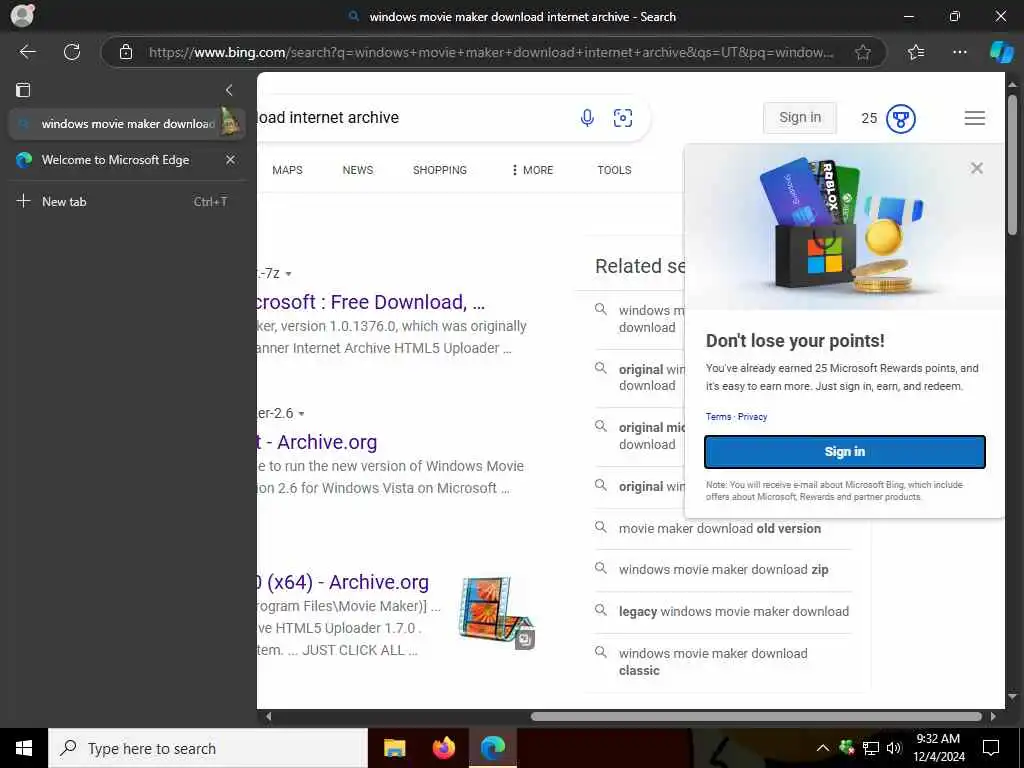Search by voice using microphone icon
The height and width of the screenshot is (768, 1024).
coord(587,118)
